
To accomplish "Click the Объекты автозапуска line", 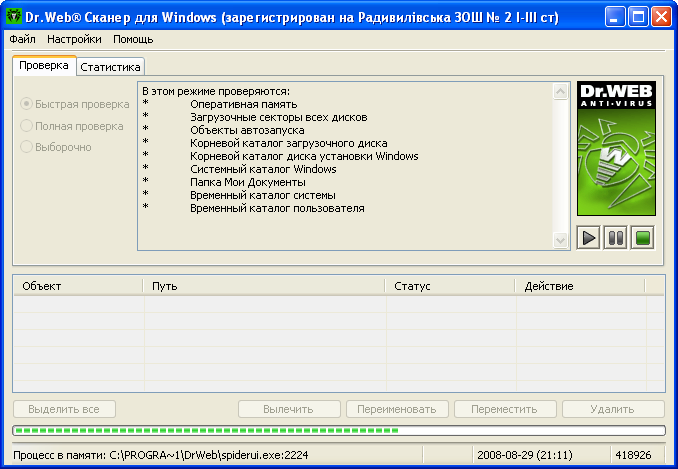I will click(247, 130).
